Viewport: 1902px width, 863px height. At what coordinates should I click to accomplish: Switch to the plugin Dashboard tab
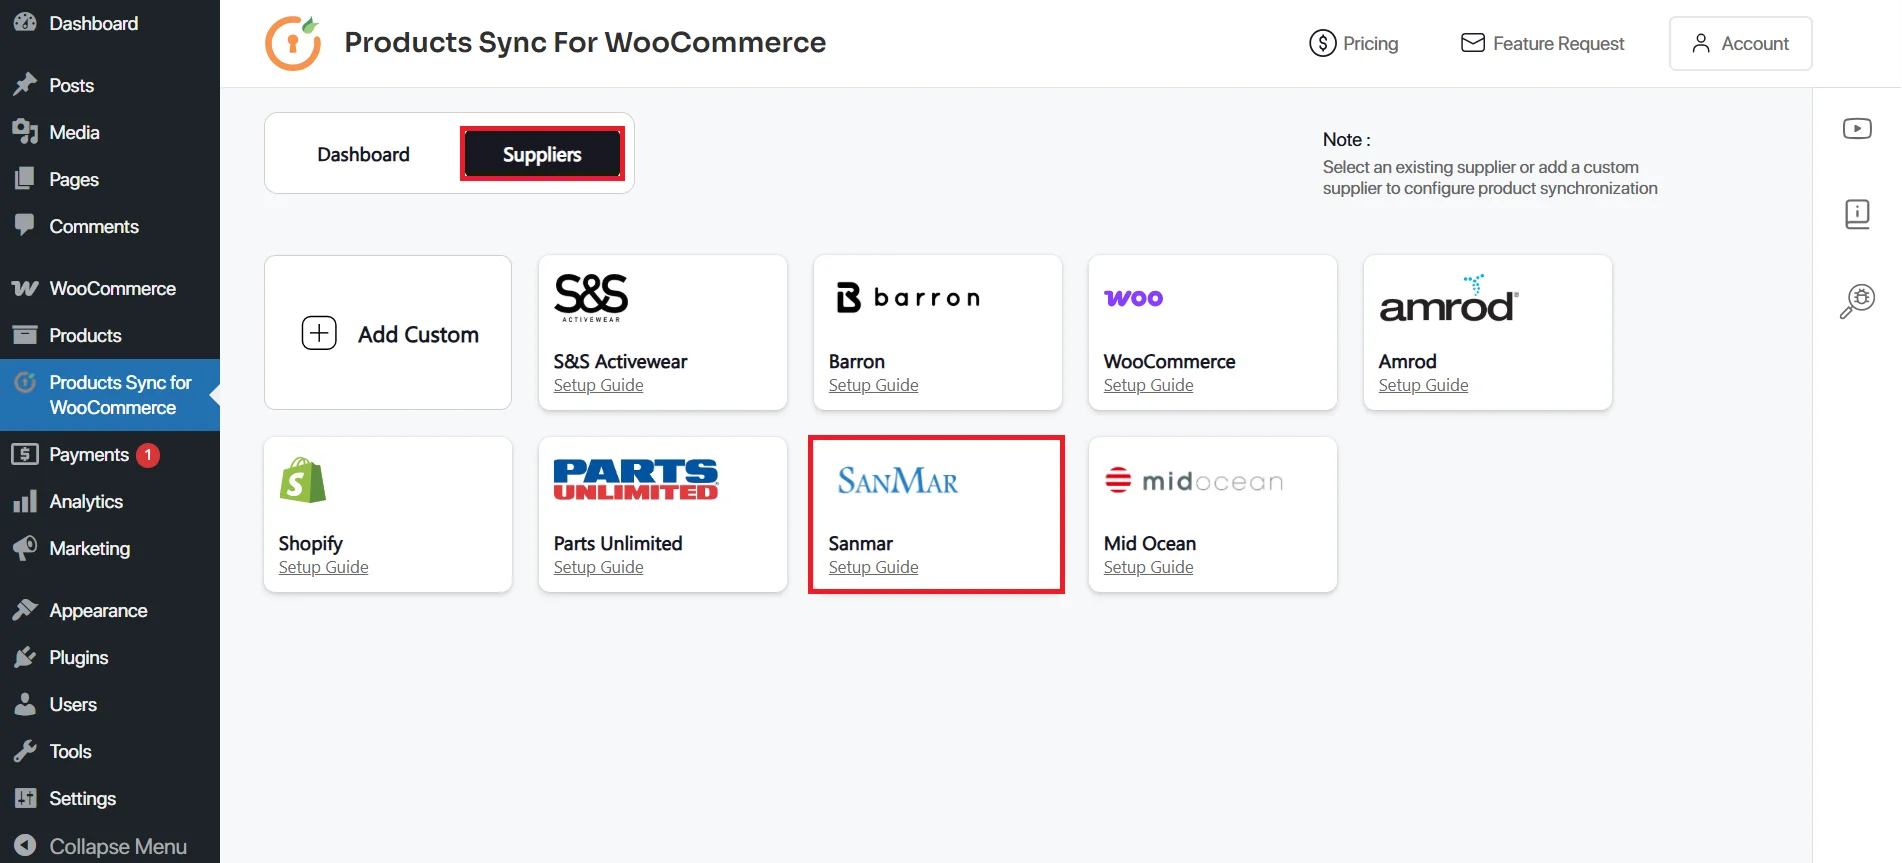click(x=363, y=153)
